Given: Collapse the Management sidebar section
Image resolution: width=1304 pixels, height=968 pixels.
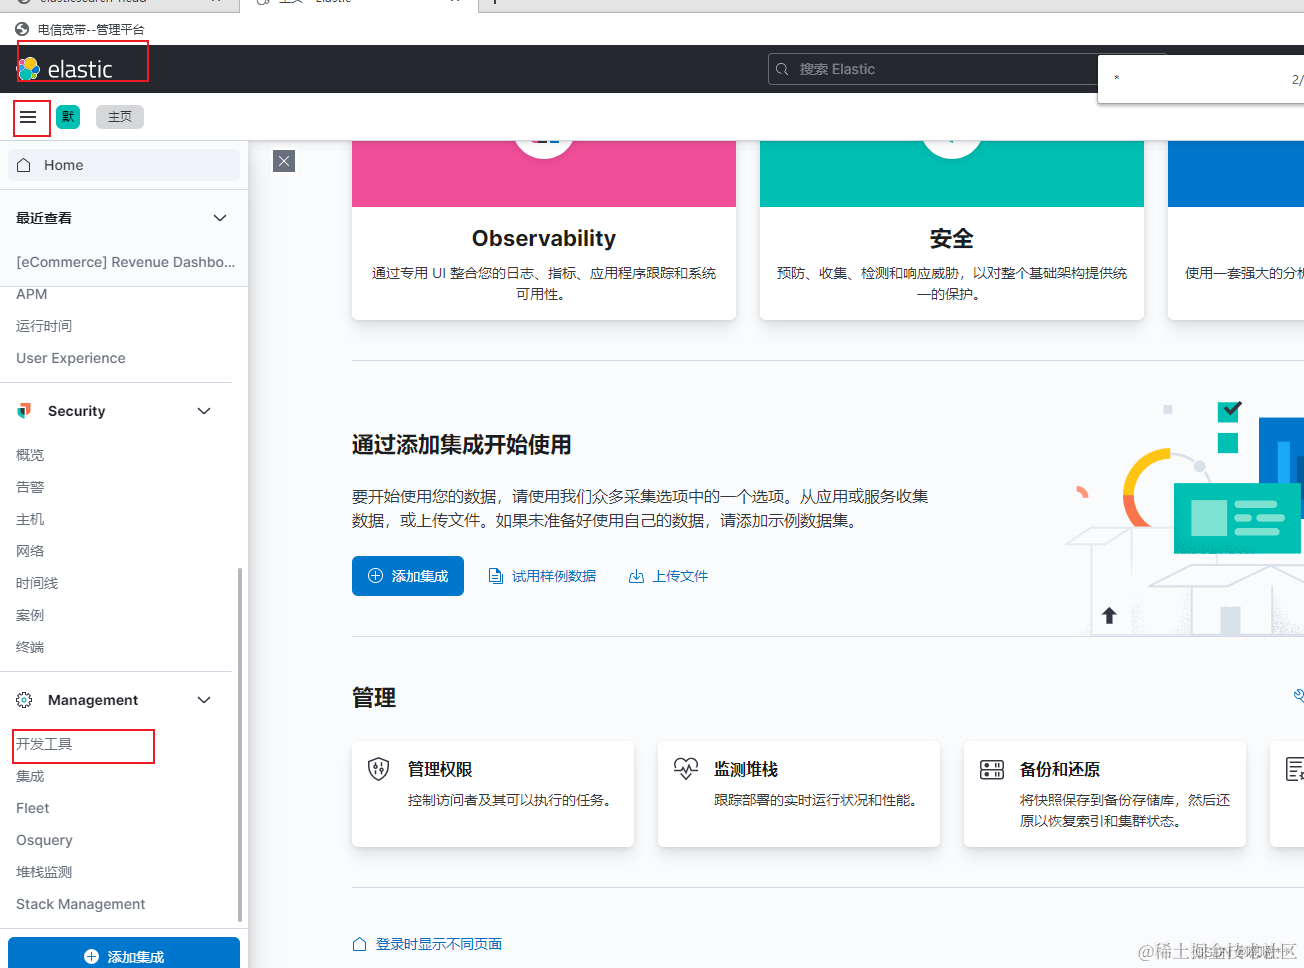Looking at the screenshot, I should [x=204, y=699].
